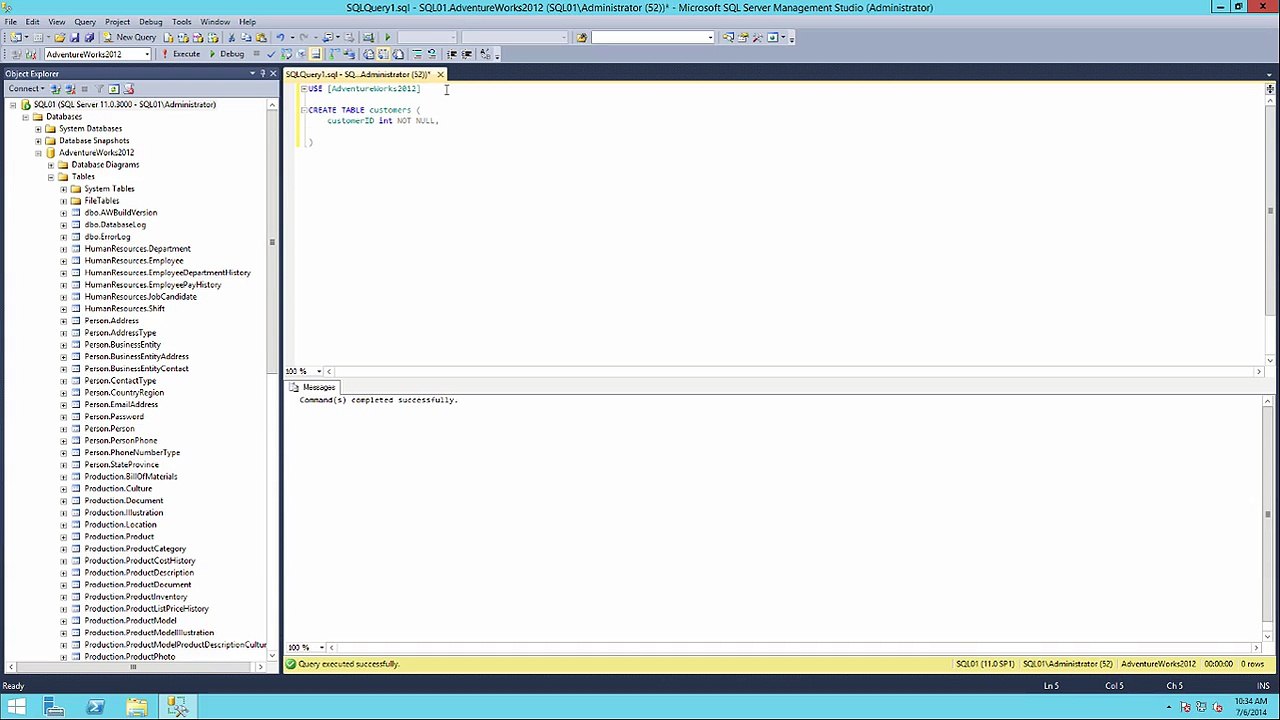This screenshot has height=720, width=1280.
Task: Click the Execute button
Action: click(x=181, y=54)
